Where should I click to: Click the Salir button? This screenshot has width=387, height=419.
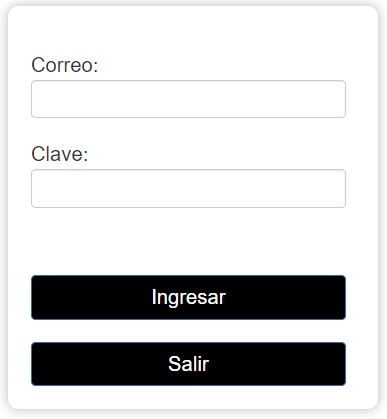pyautogui.click(x=188, y=364)
